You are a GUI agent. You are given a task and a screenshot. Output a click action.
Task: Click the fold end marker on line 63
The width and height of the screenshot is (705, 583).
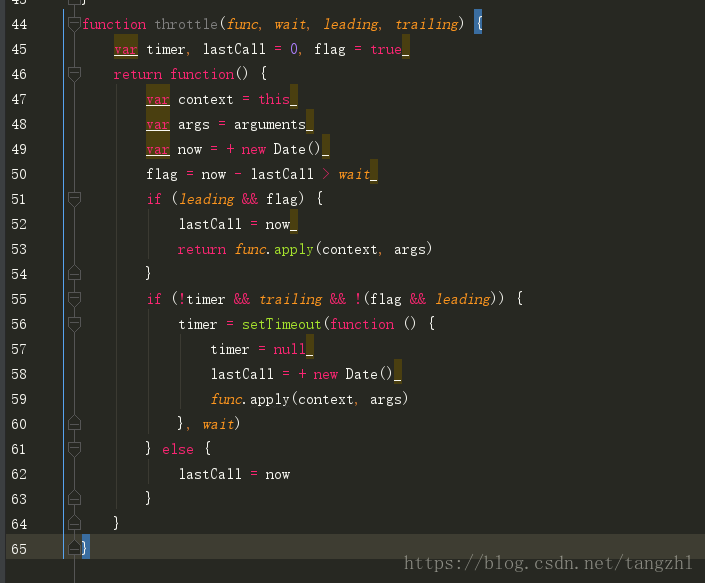coord(74,498)
